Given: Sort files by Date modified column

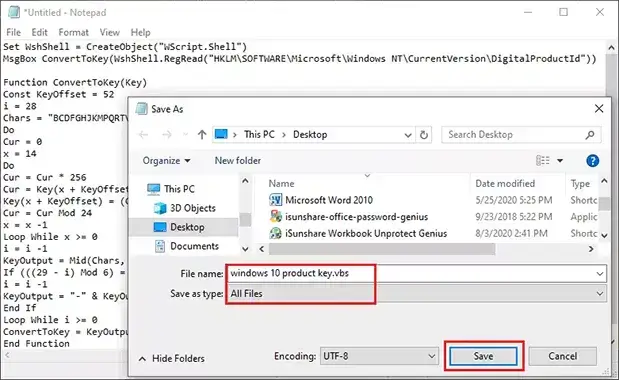Looking at the screenshot, I should pos(505,183).
